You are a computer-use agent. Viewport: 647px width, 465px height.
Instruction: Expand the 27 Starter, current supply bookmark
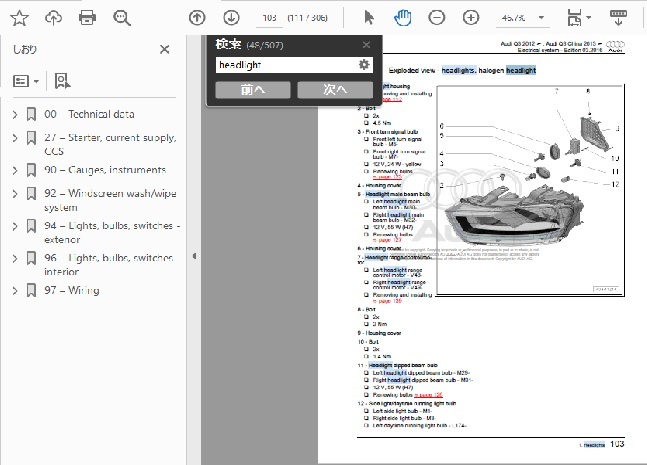point(15,138)
